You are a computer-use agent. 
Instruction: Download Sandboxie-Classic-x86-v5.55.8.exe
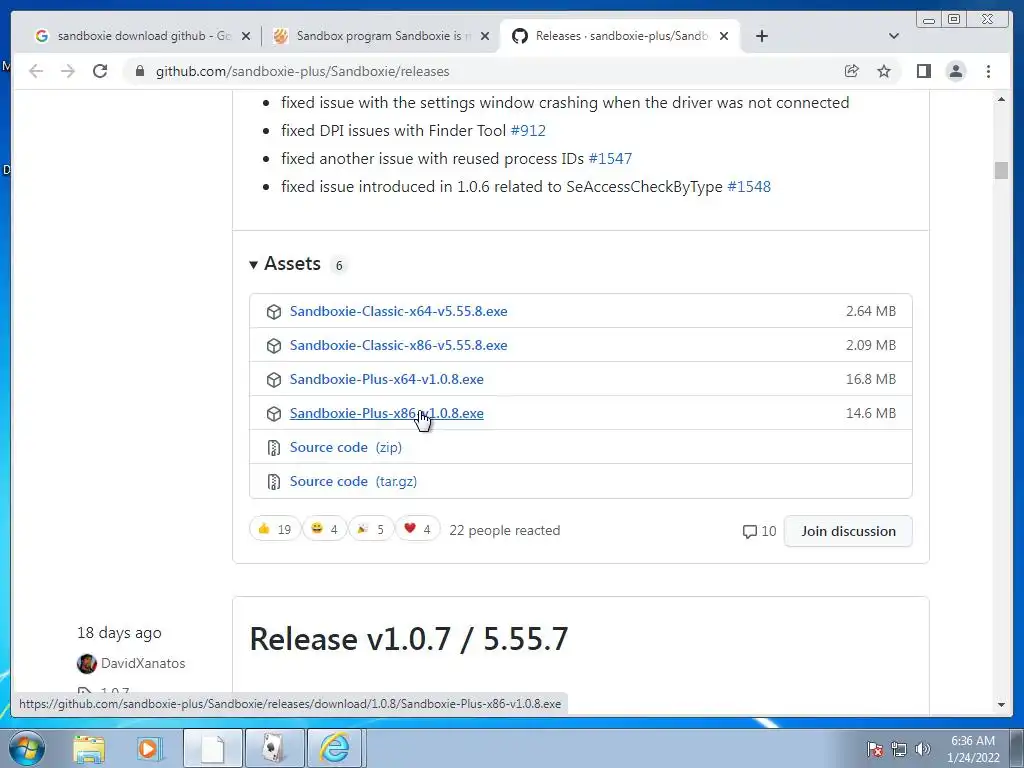398,345
